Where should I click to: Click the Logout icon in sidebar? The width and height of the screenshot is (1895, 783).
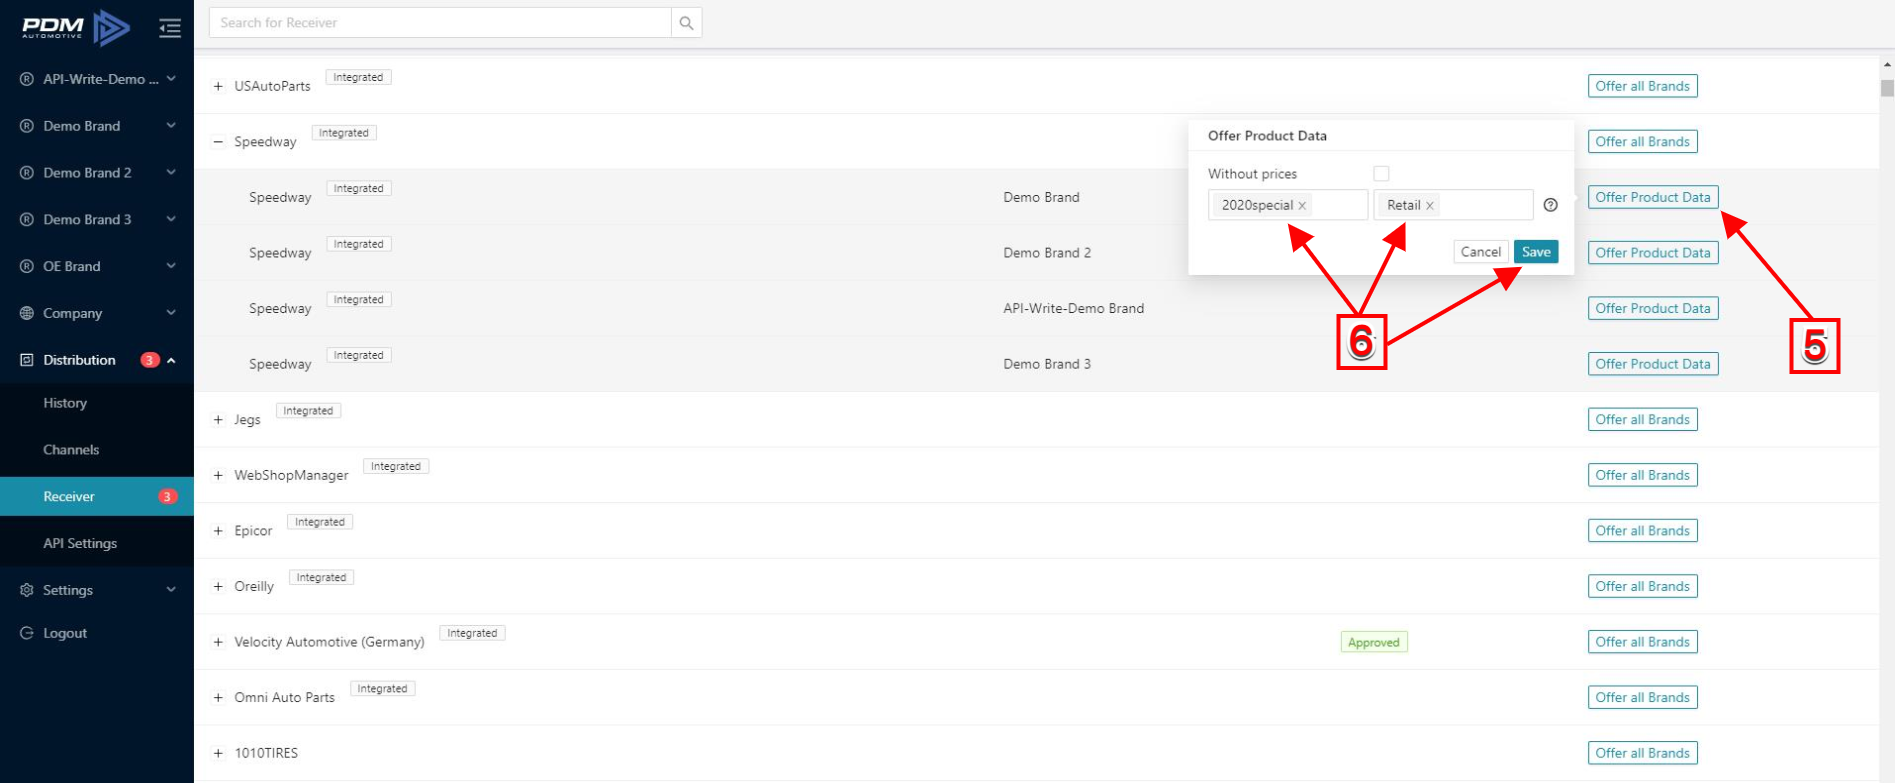point(27,633)
